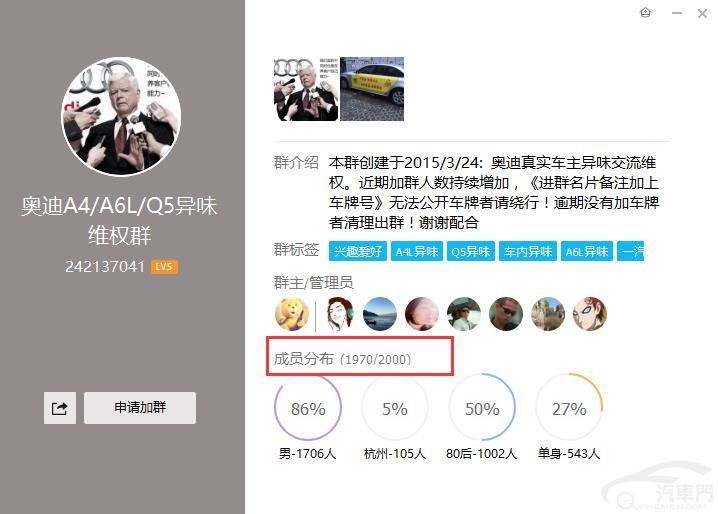Select the A4L异味 group tag
This screenshot has height=514, width=718.
tap(417, 252)
